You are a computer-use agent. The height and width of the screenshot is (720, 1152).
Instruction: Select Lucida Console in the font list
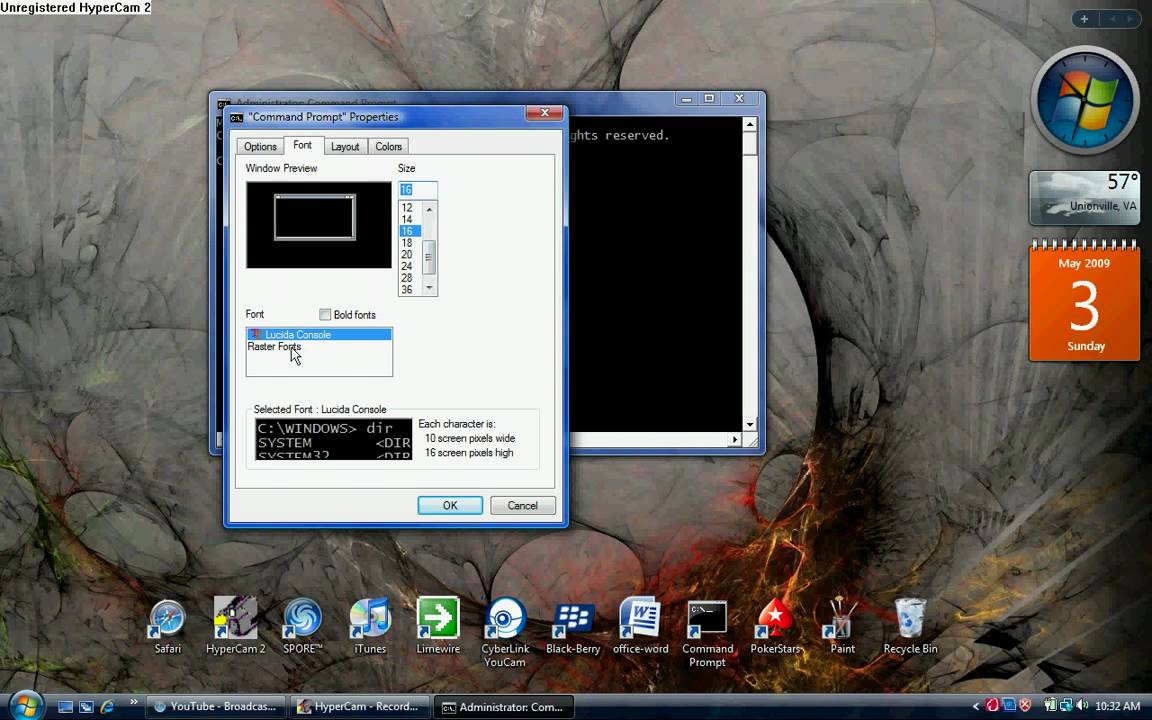pos(319,334)
